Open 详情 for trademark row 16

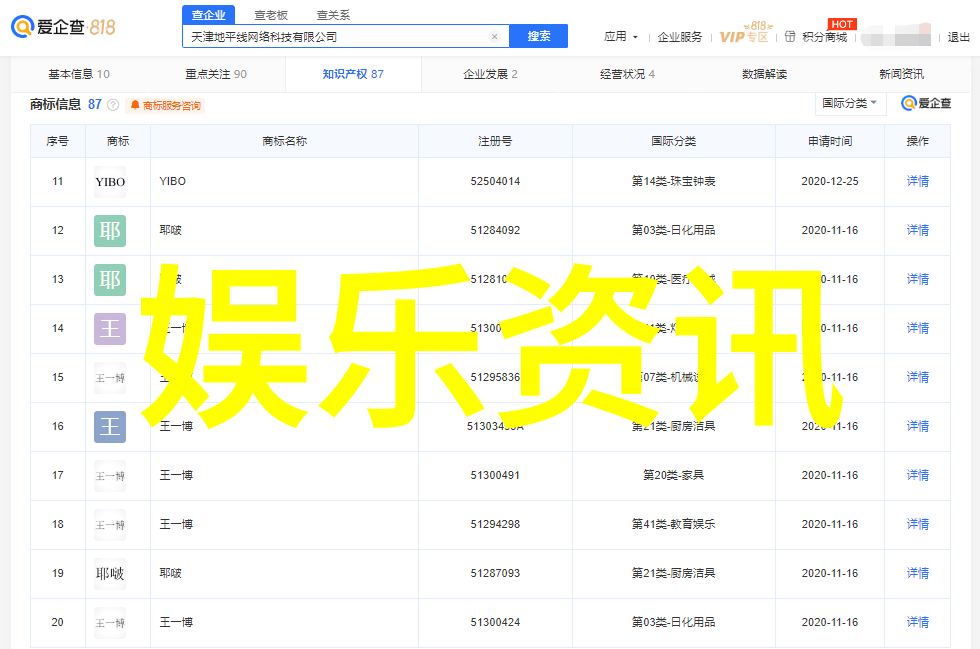click(x=918, y=426)
